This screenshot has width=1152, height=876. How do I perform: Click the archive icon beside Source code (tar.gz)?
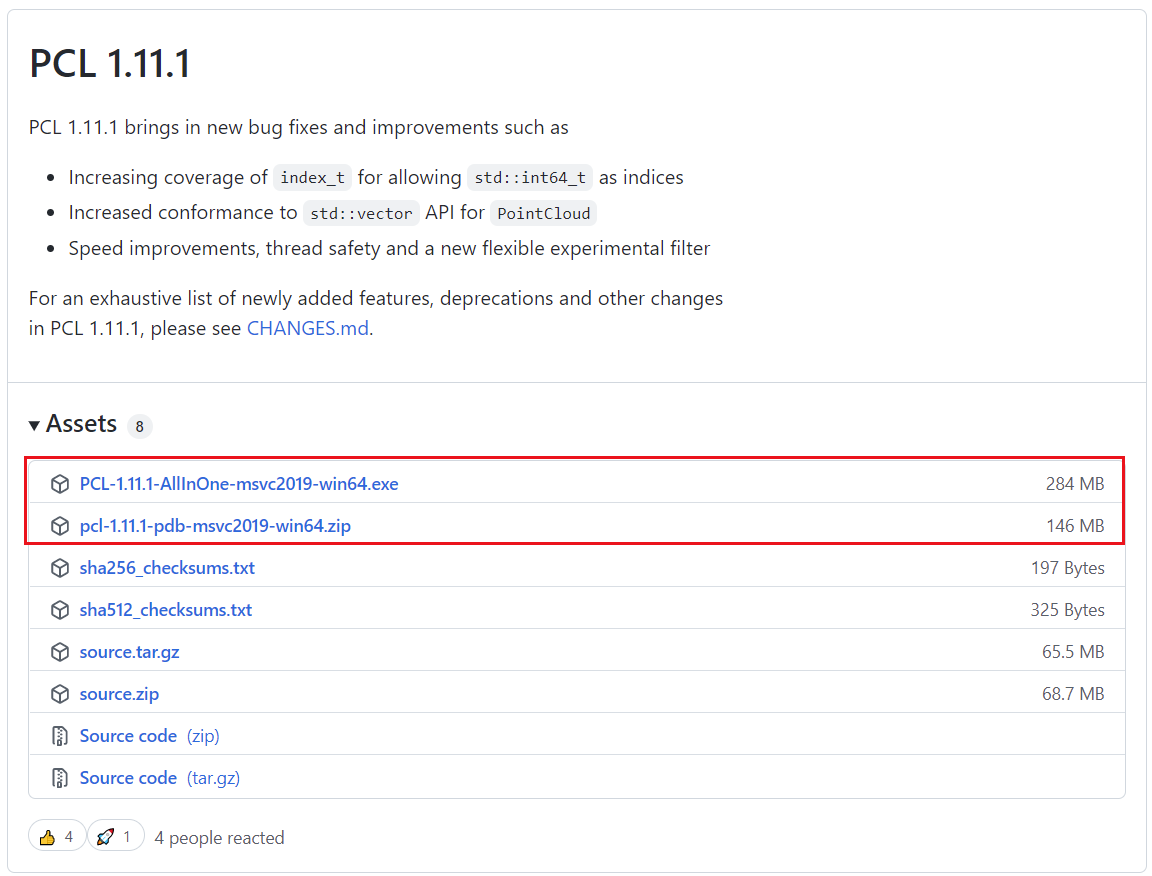pyautogui.click(x=60, y=777)
